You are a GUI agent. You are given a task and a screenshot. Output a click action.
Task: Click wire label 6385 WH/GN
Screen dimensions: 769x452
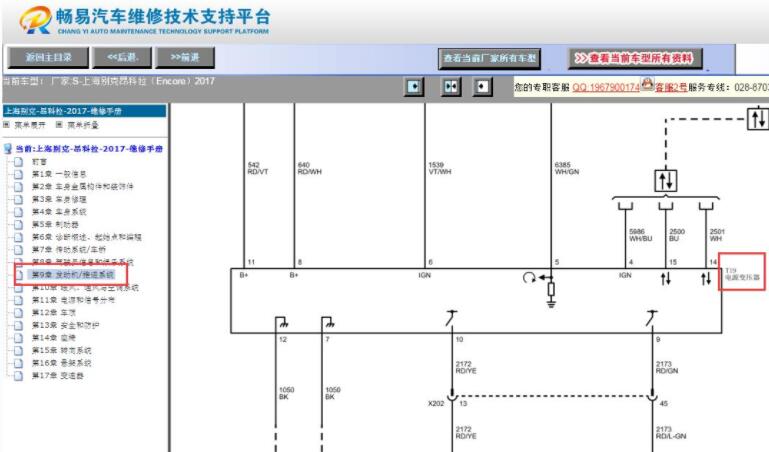pos(567,168)
